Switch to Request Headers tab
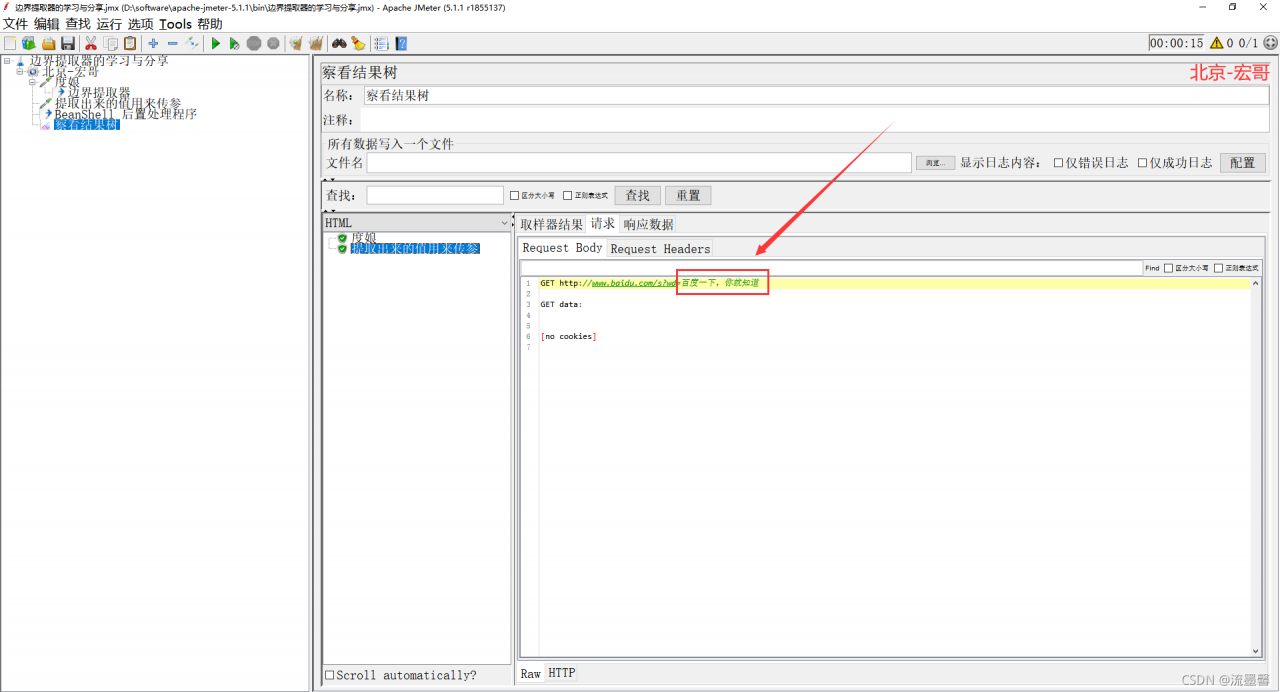 (x=660, y=249)
